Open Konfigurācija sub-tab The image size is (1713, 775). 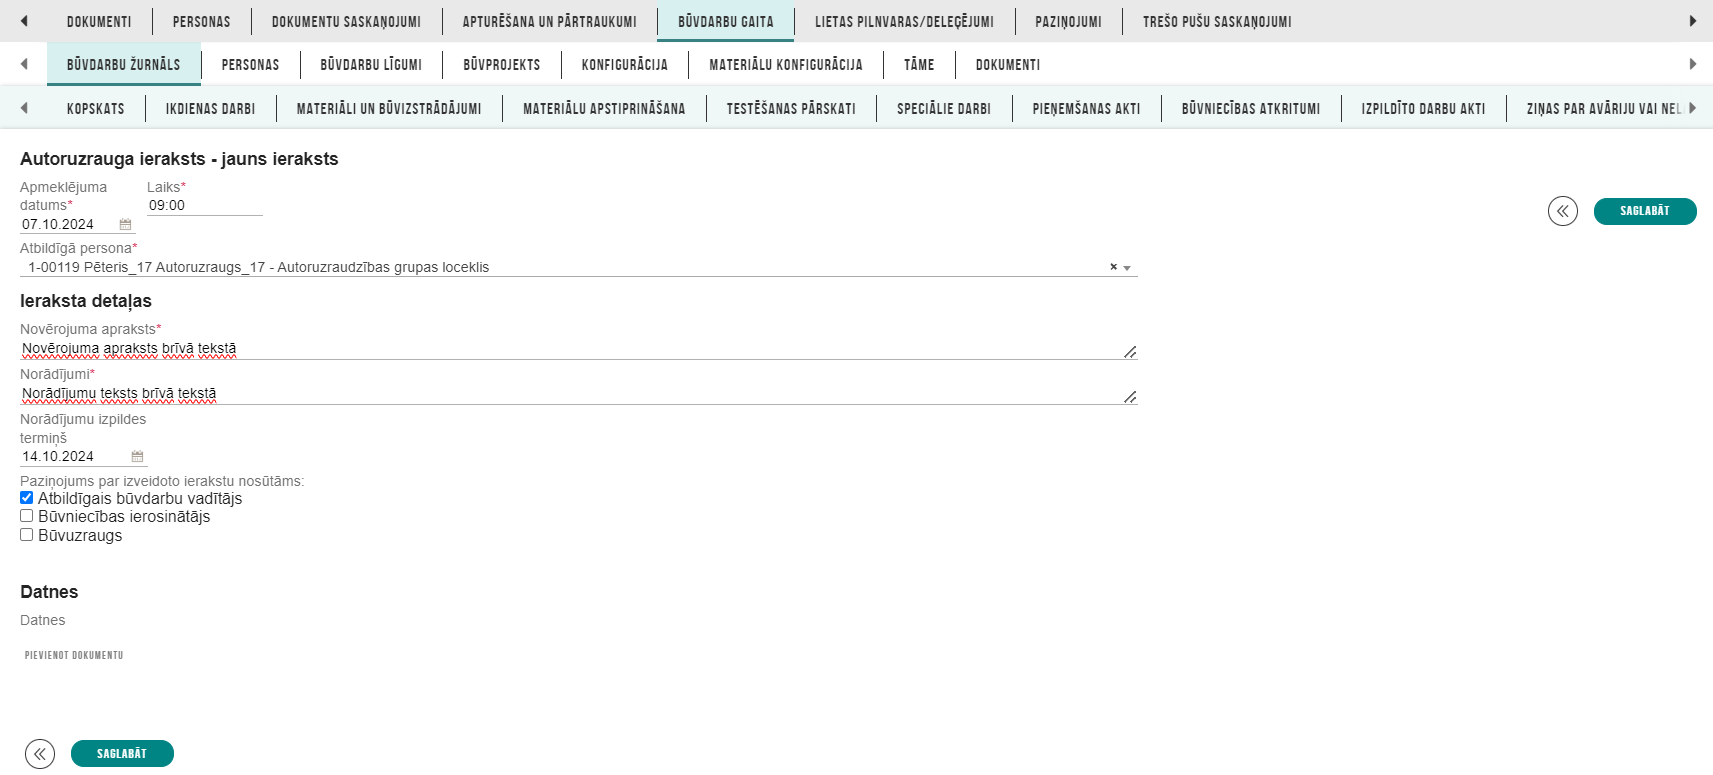[x=625, y=64]
